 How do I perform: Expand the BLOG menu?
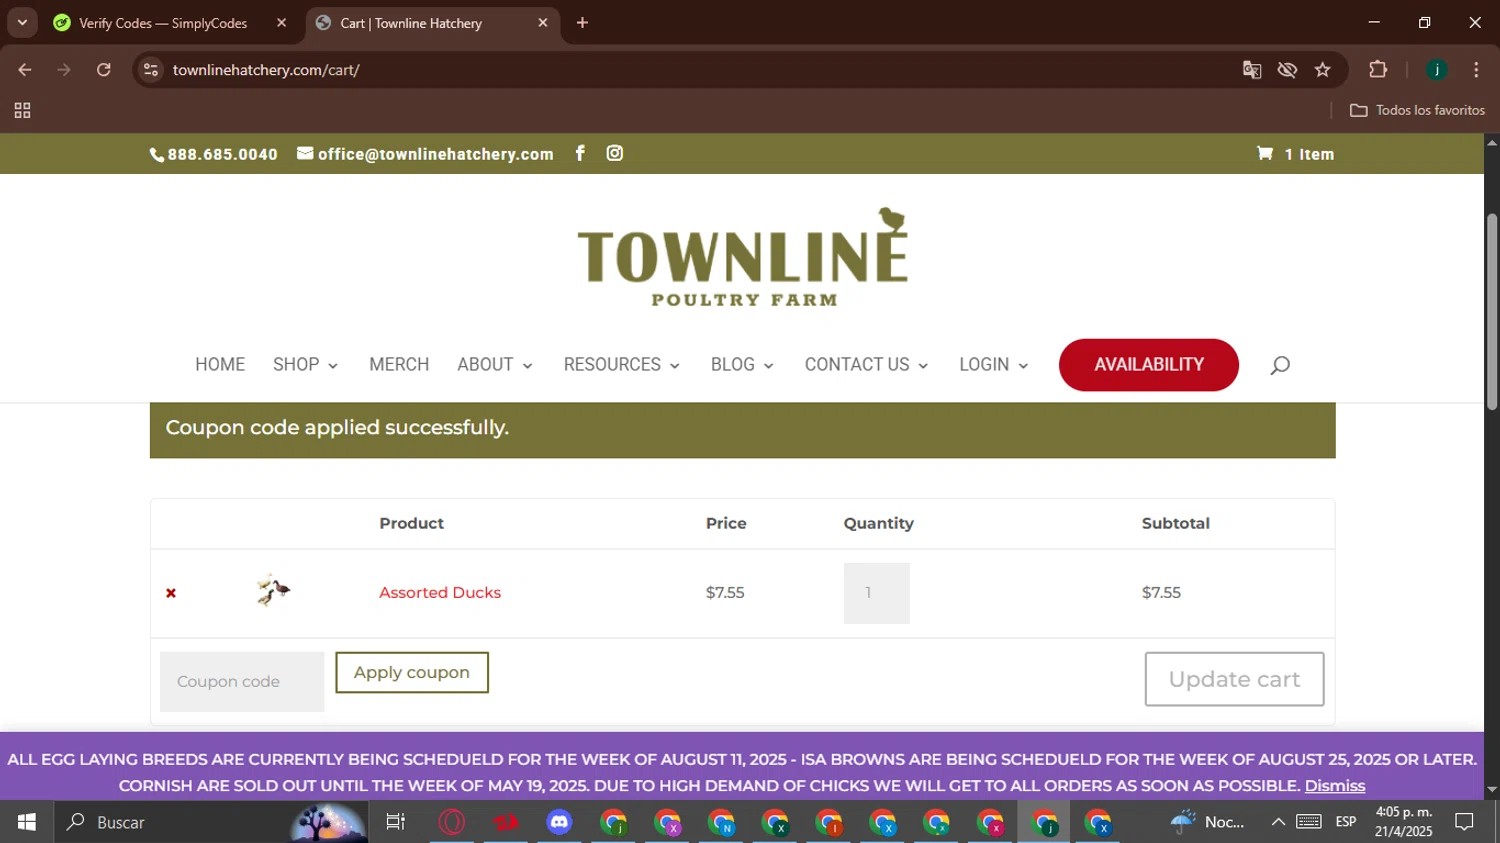coord(742,365)
